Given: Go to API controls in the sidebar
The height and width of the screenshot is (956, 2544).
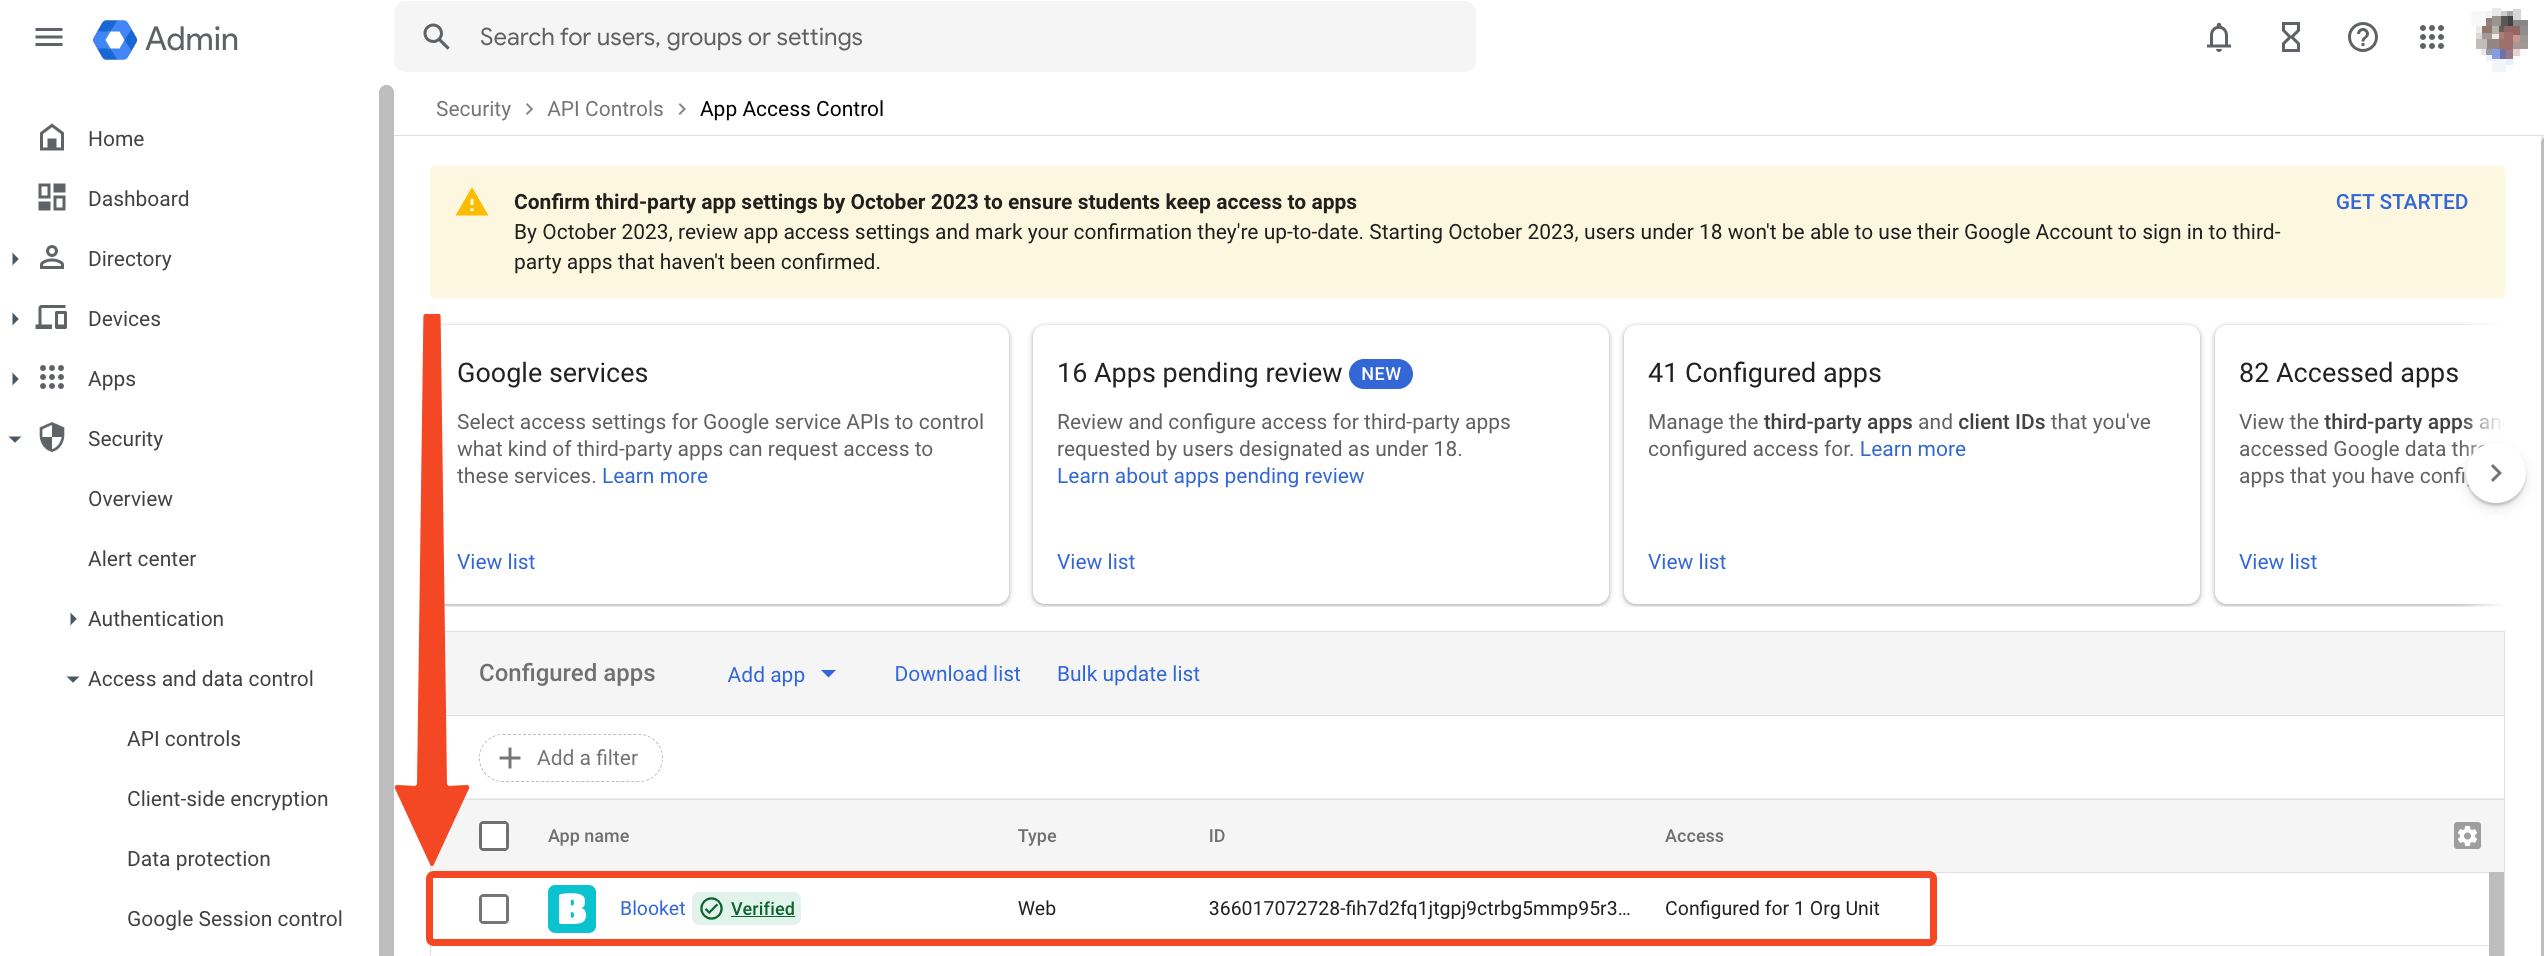Looking at the screenshot, I should (184, 739).
